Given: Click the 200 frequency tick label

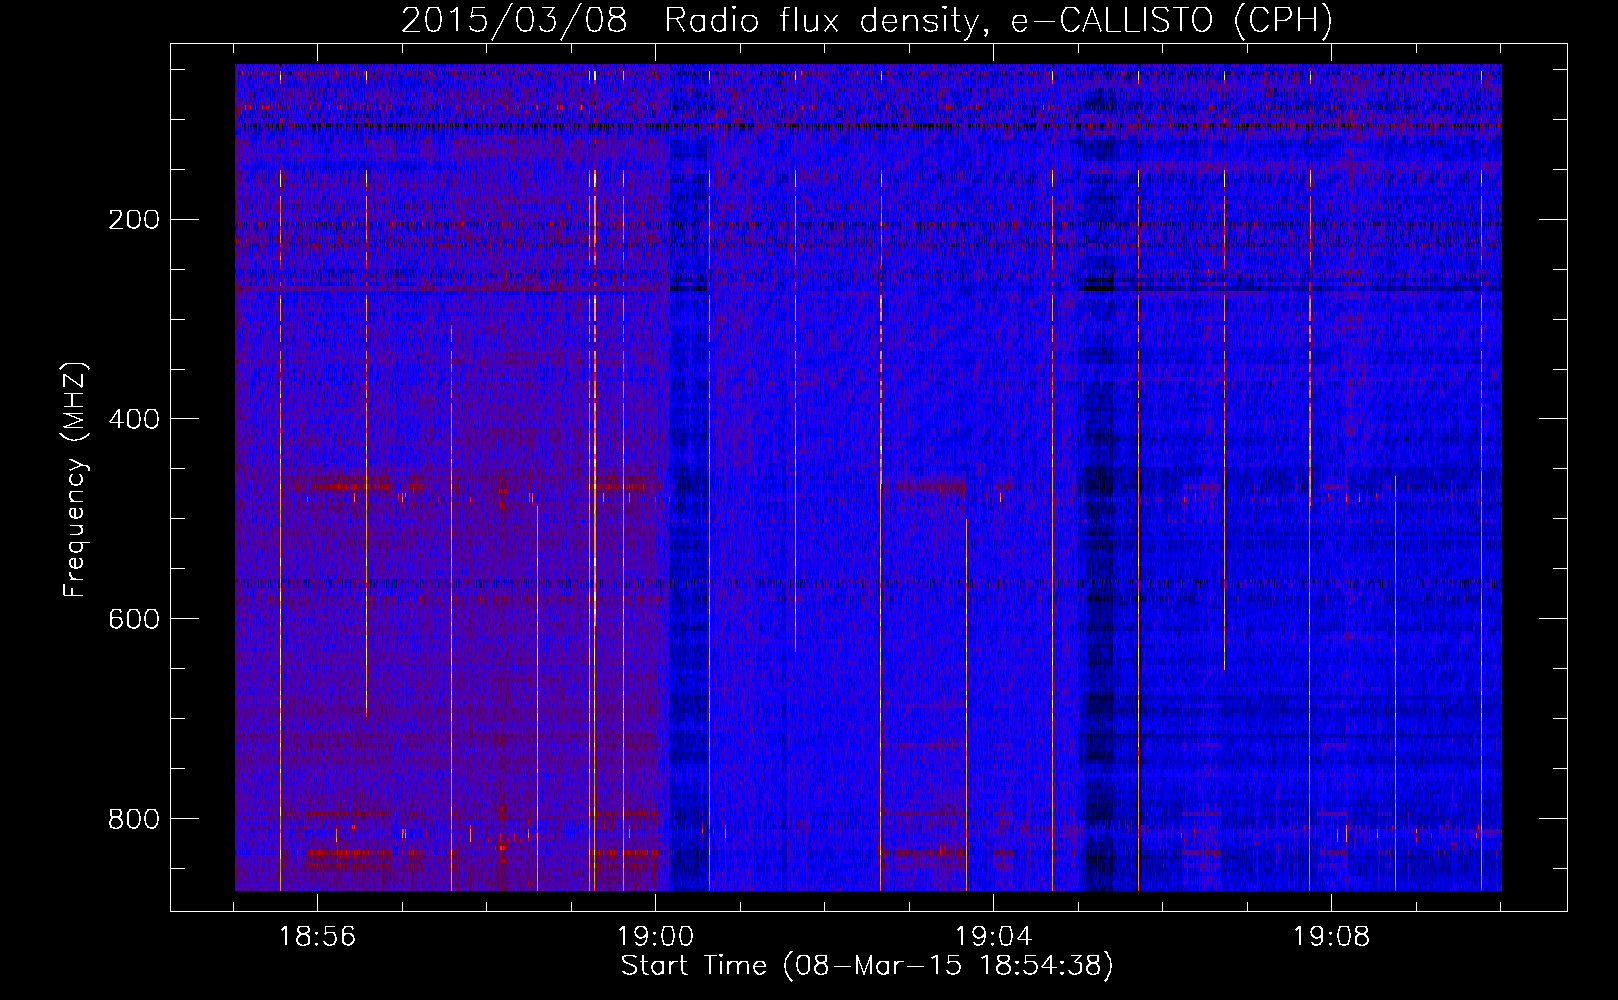Looking at the screenshot, I should tap(133, 219).
